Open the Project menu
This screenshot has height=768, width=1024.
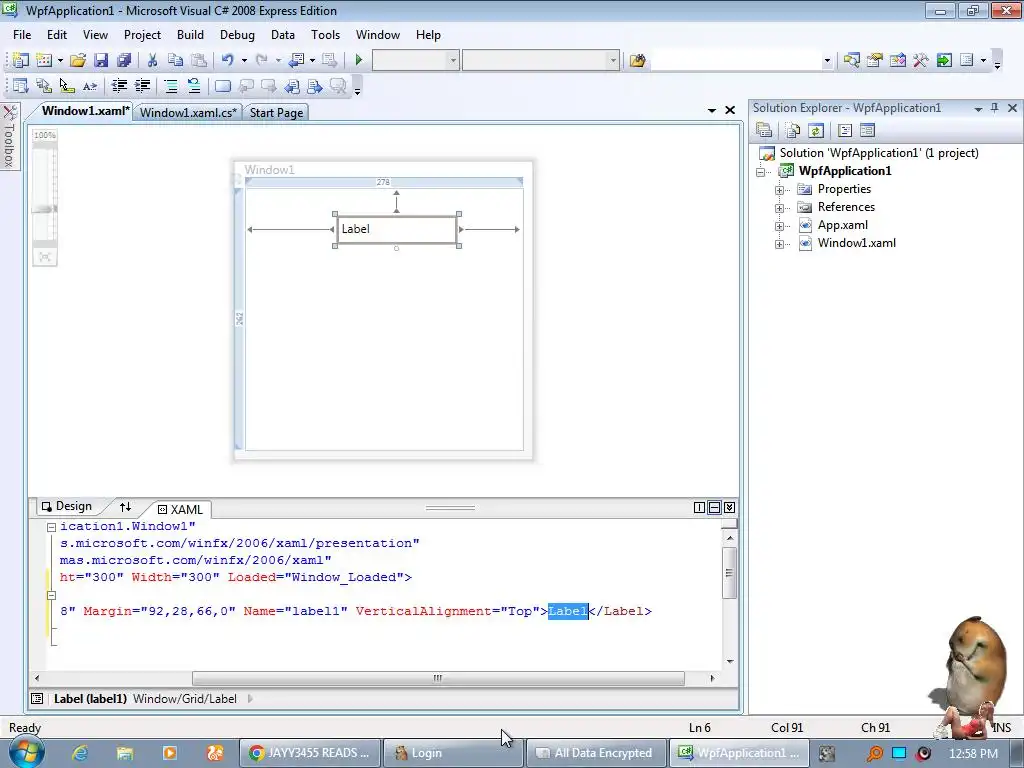pyautogui.click(x=142, y=35)
